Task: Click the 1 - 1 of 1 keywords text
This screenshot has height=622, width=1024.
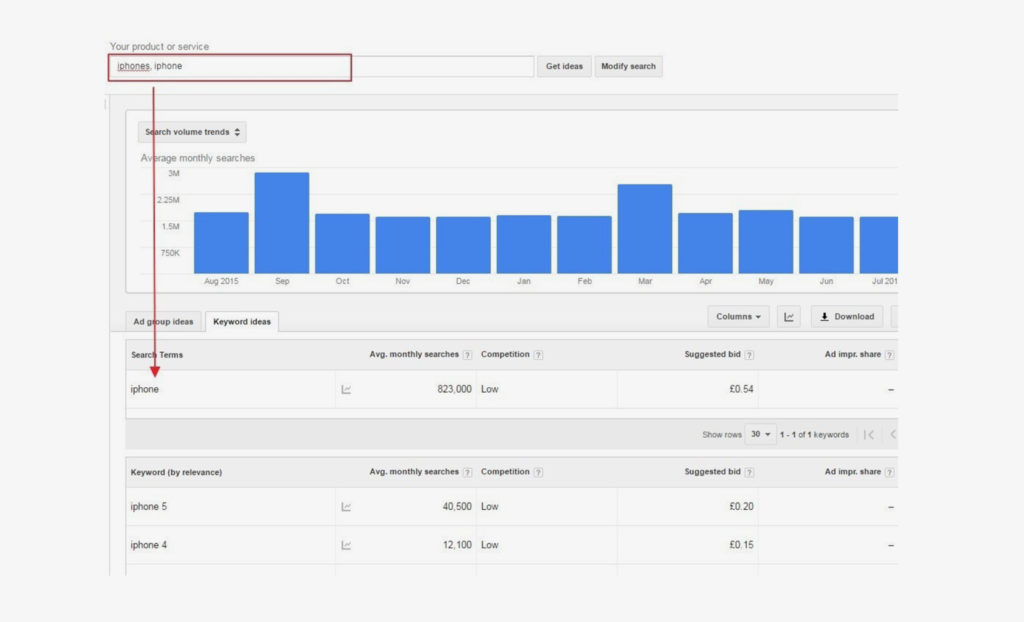Action: point(814,434)
